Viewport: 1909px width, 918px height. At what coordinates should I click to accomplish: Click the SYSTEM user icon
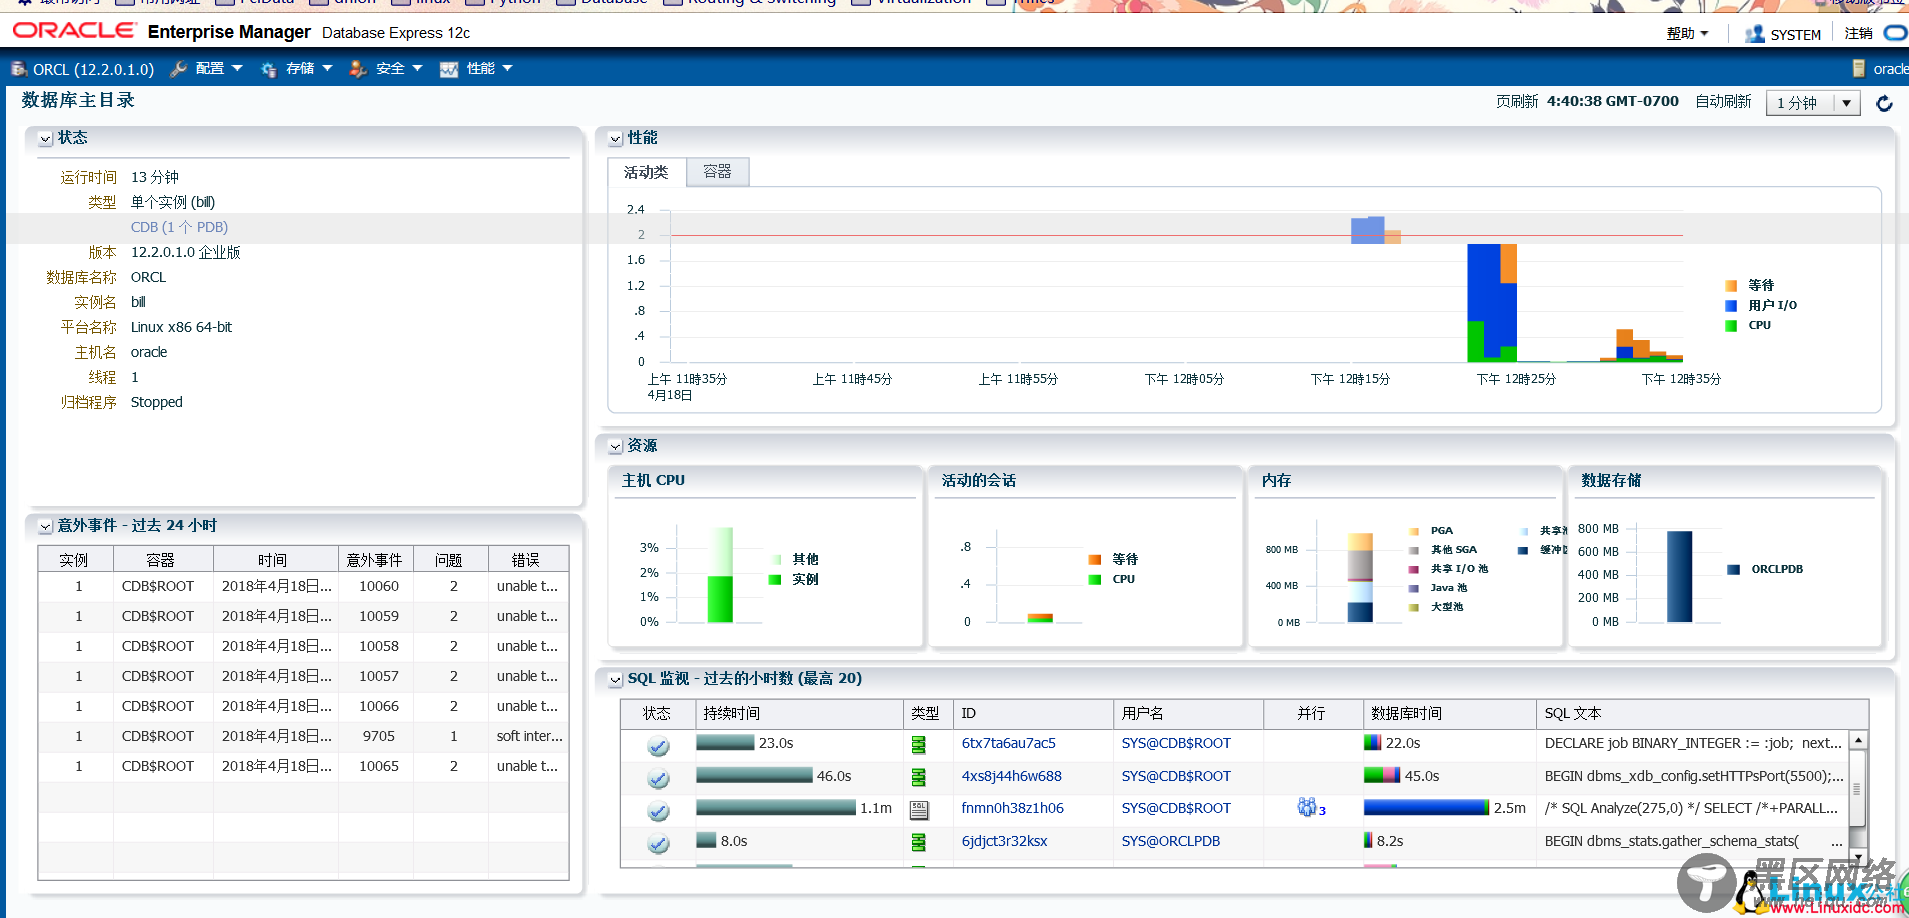point(1754,34)
